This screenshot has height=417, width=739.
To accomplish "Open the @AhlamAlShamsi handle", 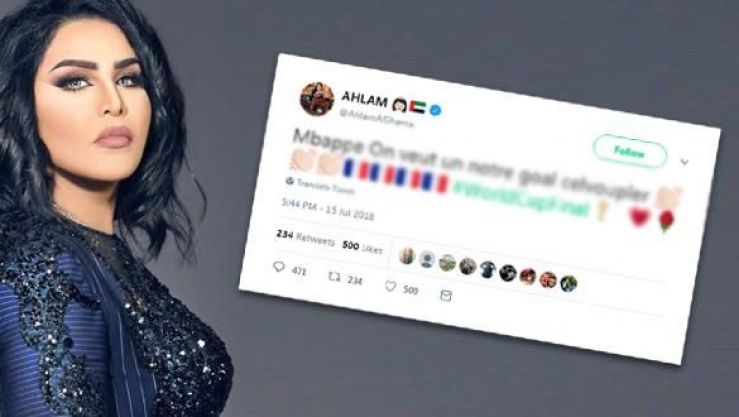I will point(378,120).
